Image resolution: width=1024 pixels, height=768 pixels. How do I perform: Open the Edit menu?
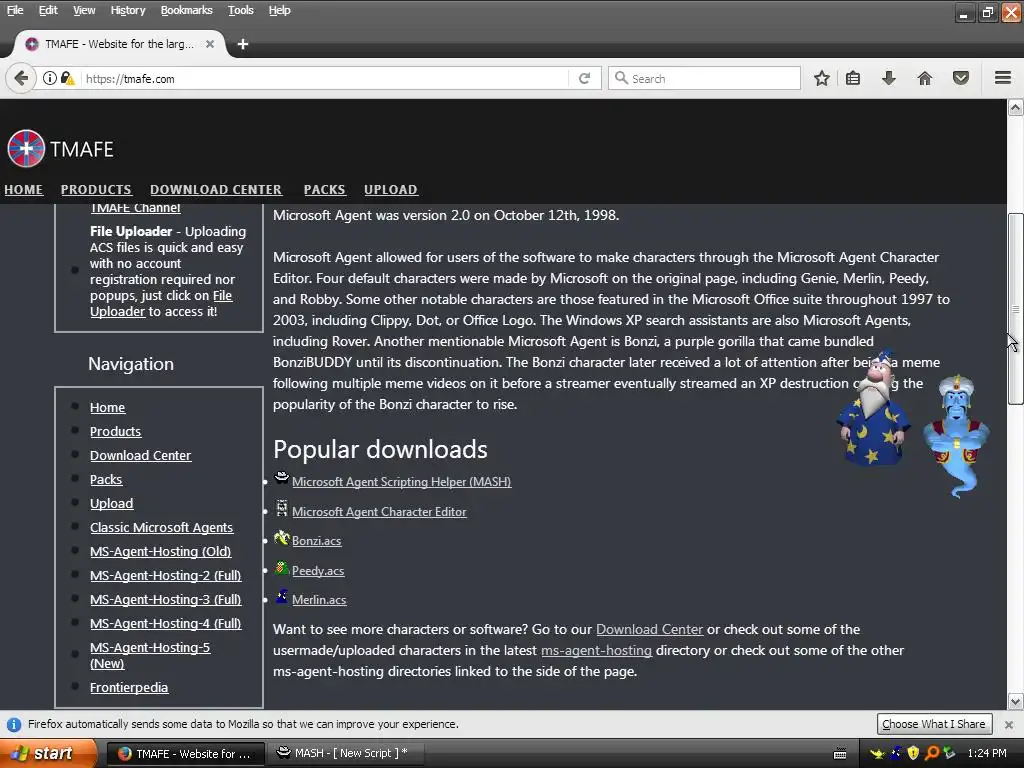tap(48, 10)
